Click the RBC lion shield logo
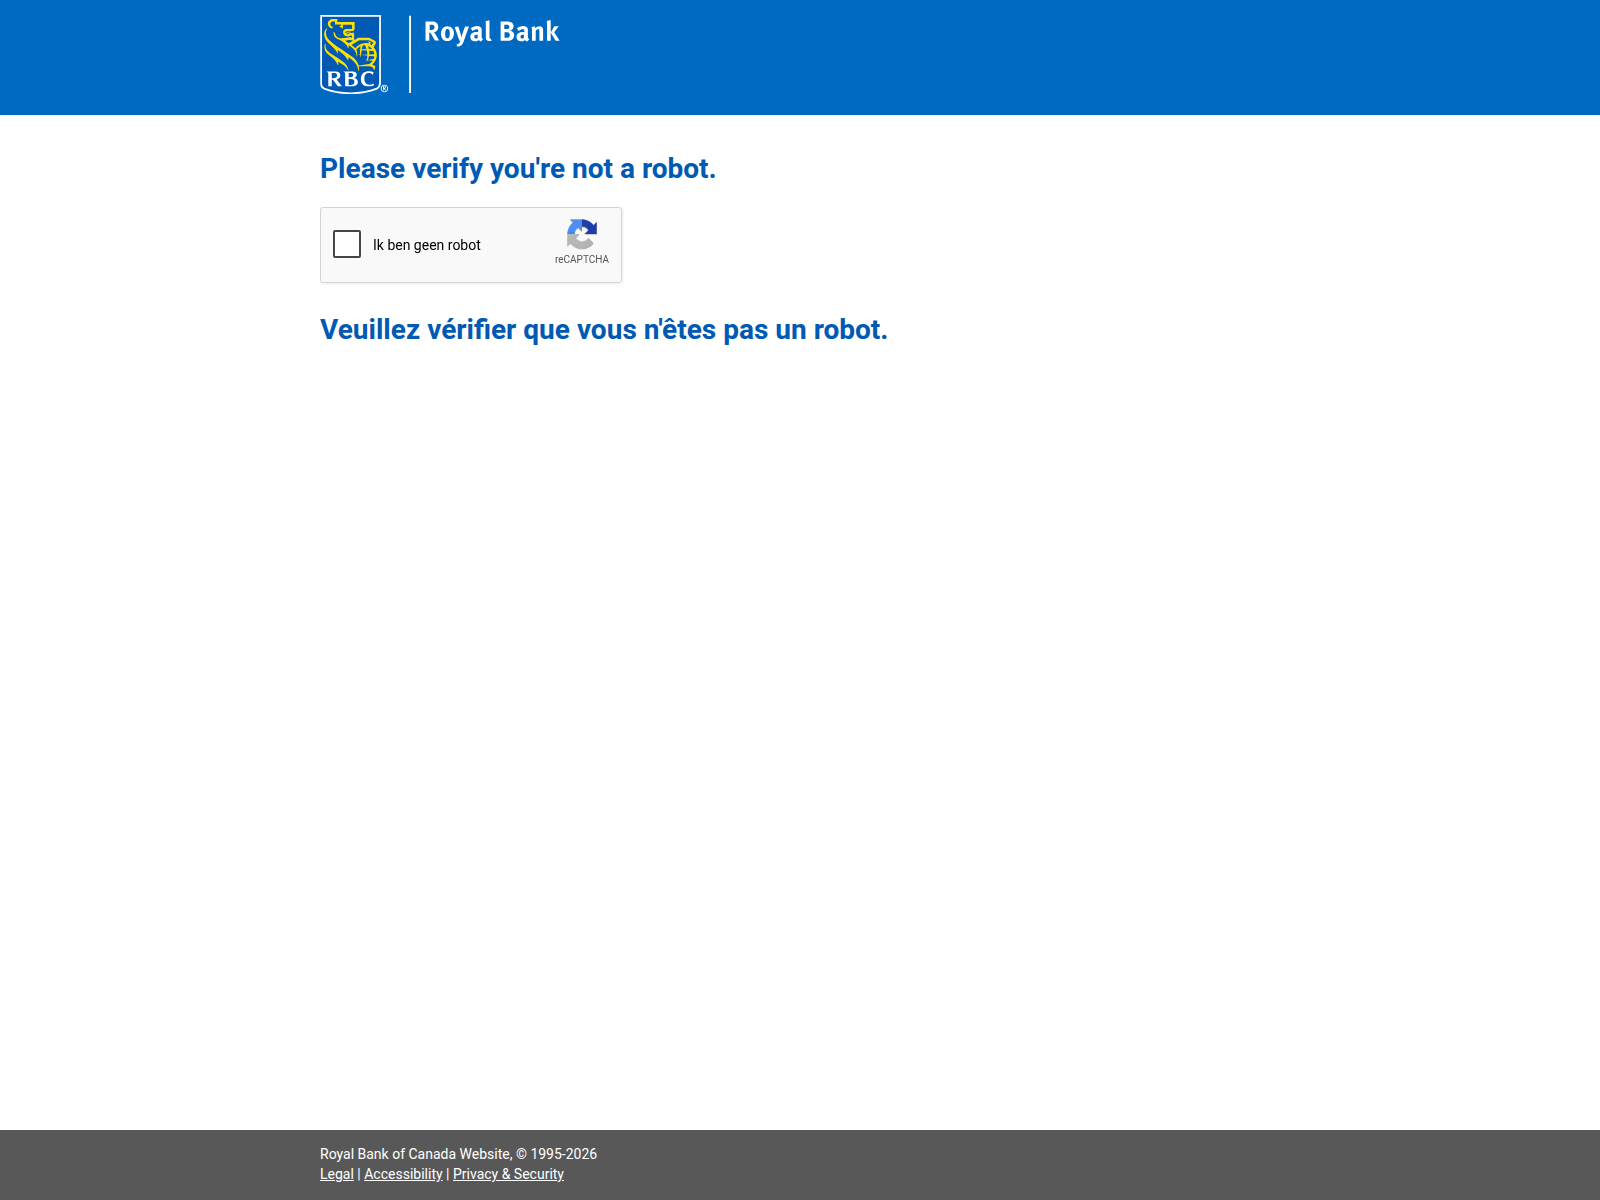Viewport: 1600px width, 1200px height. point(350,54)
